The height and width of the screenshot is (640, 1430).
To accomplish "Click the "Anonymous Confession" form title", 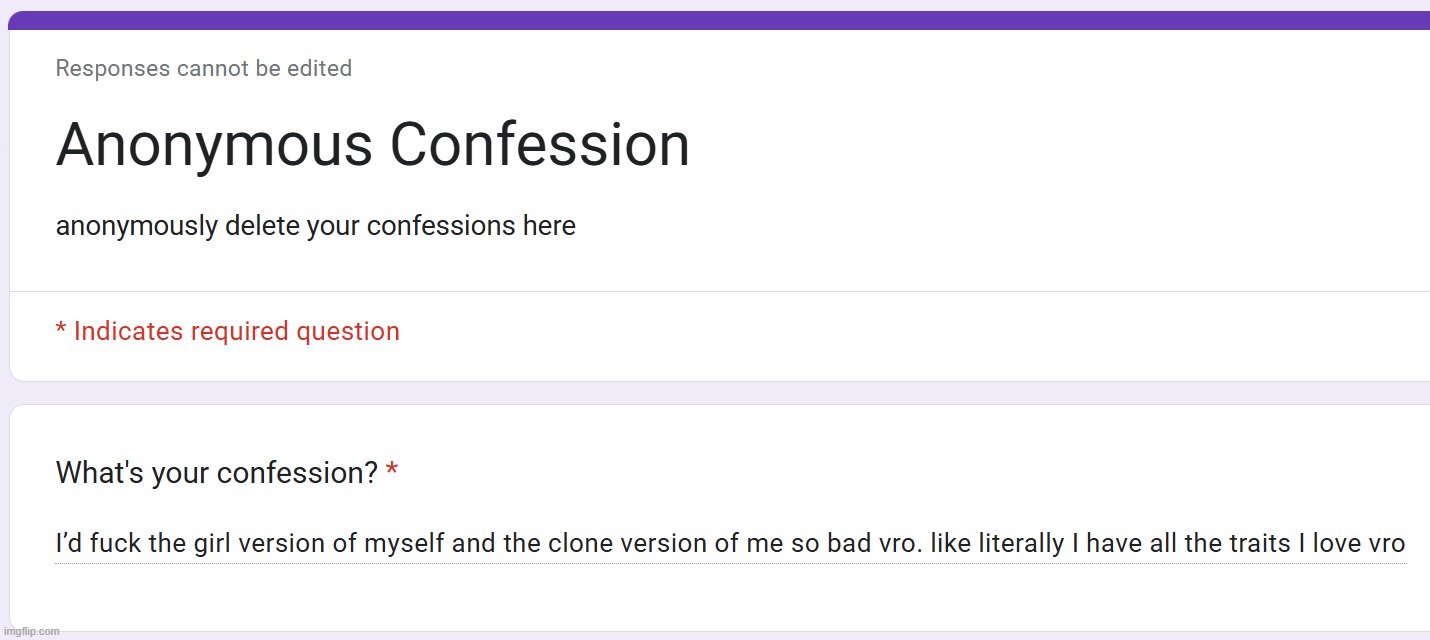I will [x=372, y=145].
